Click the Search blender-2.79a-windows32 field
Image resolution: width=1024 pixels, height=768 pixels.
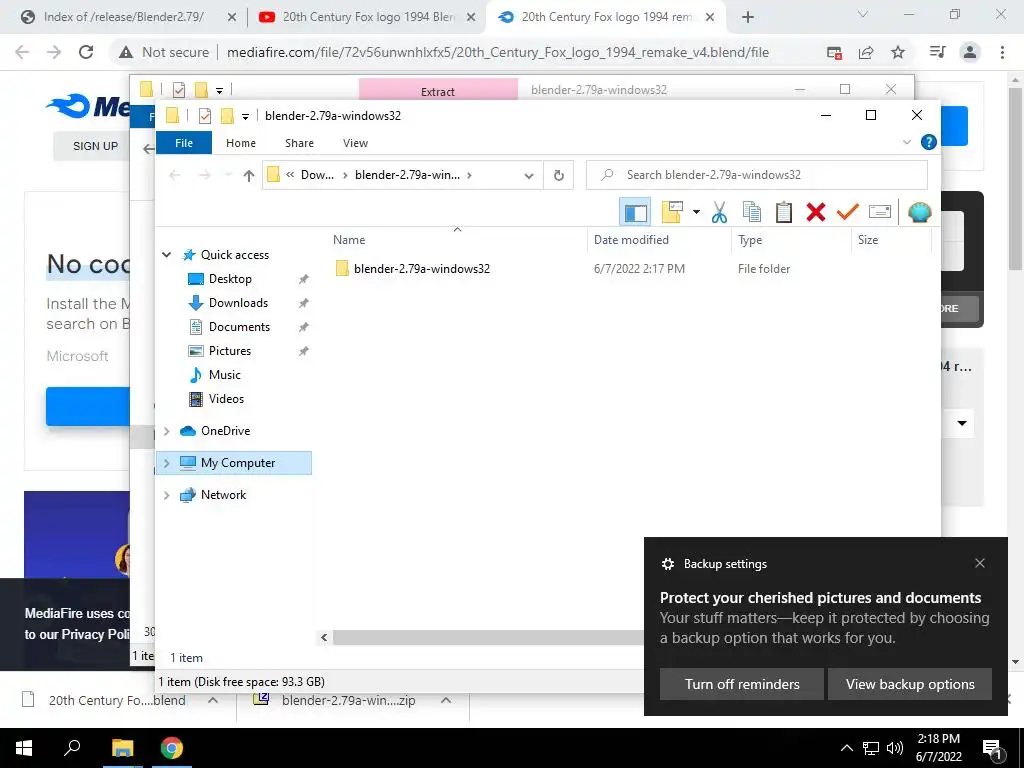coord(757,175)
